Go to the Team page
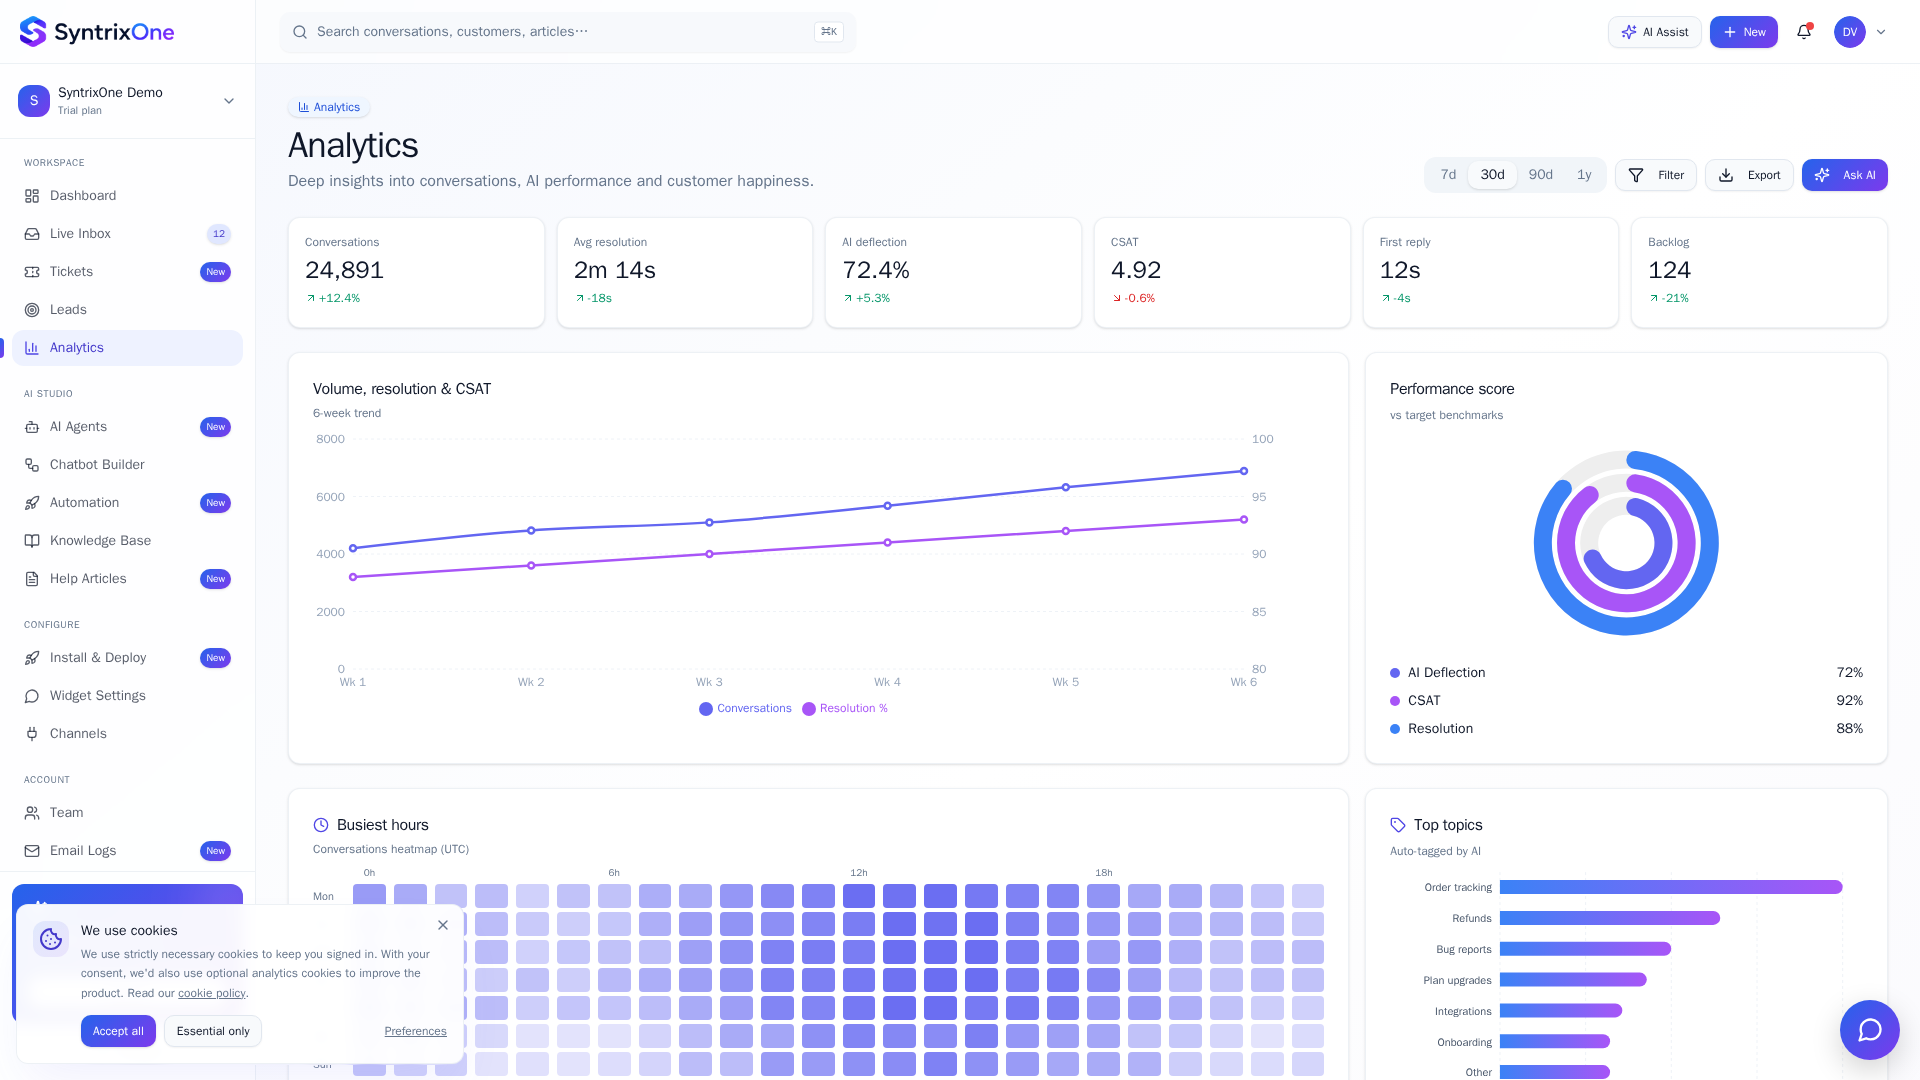 (x=127, y=813)
